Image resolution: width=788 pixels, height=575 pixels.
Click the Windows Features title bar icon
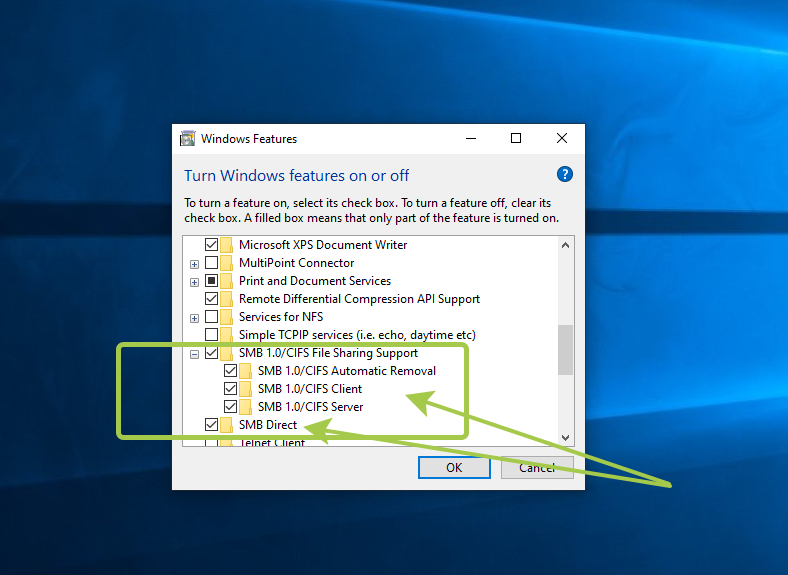[x=187, y=138]
